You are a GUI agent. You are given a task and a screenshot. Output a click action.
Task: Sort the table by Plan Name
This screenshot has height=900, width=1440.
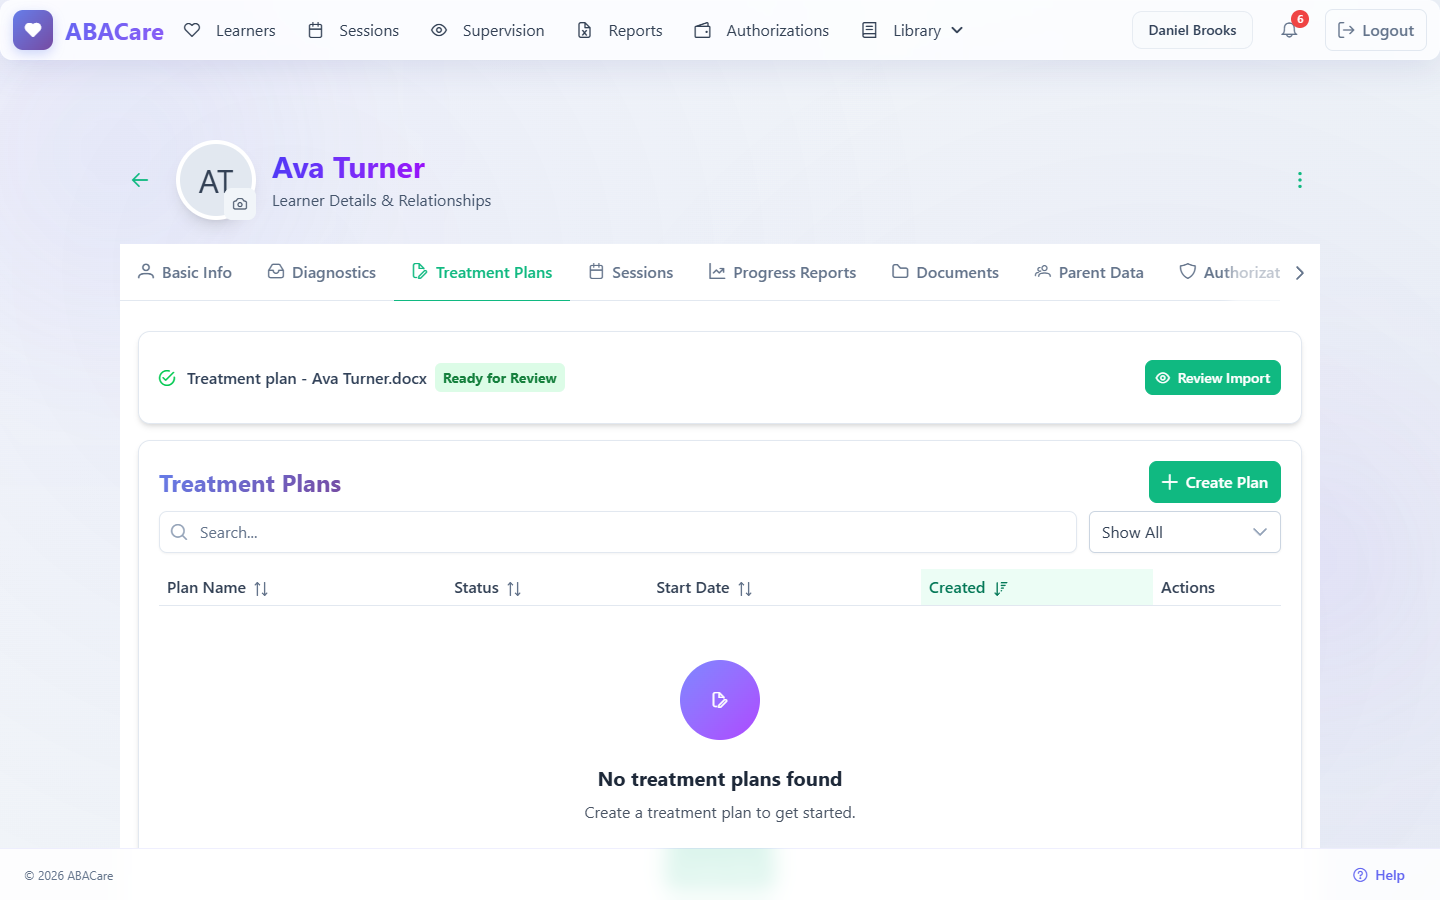(x=217, y=588)
